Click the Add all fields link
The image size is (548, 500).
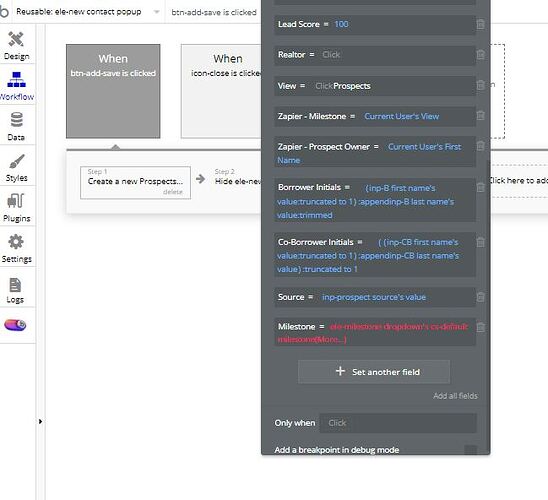coord(455,396)
